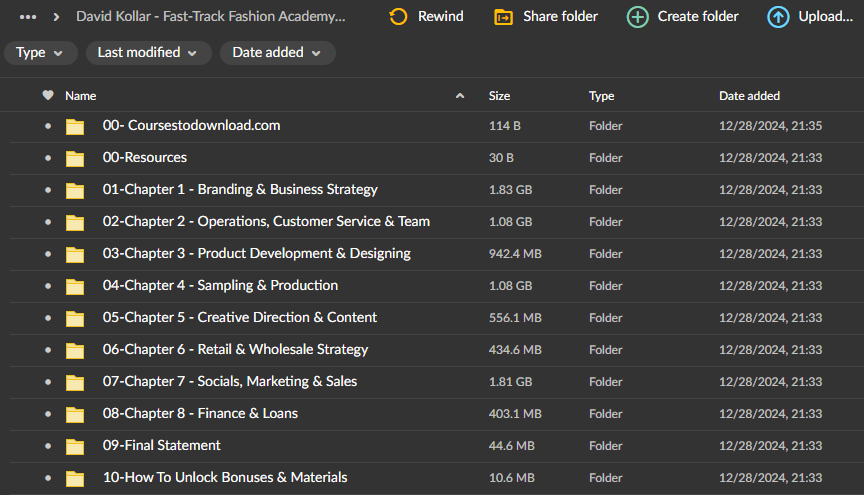Viewport: 864px width, 495px height.
Task: Click the Rewind circular arrow icon
Action: tap(398, 17)
